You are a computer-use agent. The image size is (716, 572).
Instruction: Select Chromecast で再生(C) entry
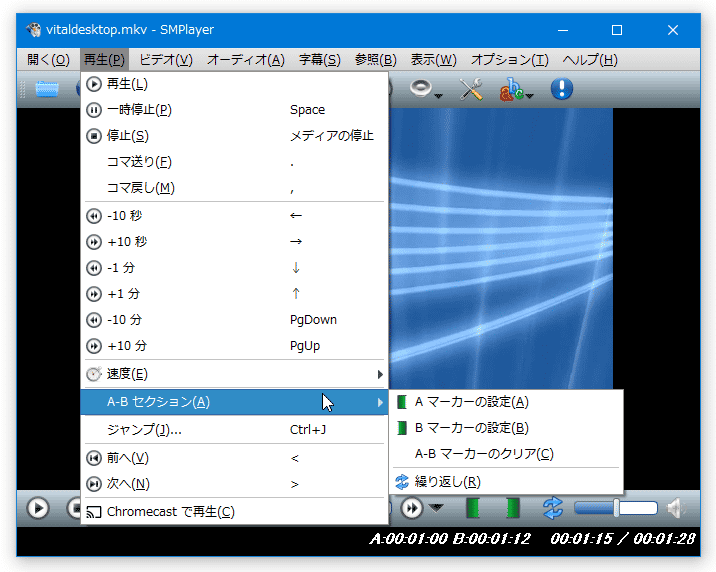coord(234,512)
